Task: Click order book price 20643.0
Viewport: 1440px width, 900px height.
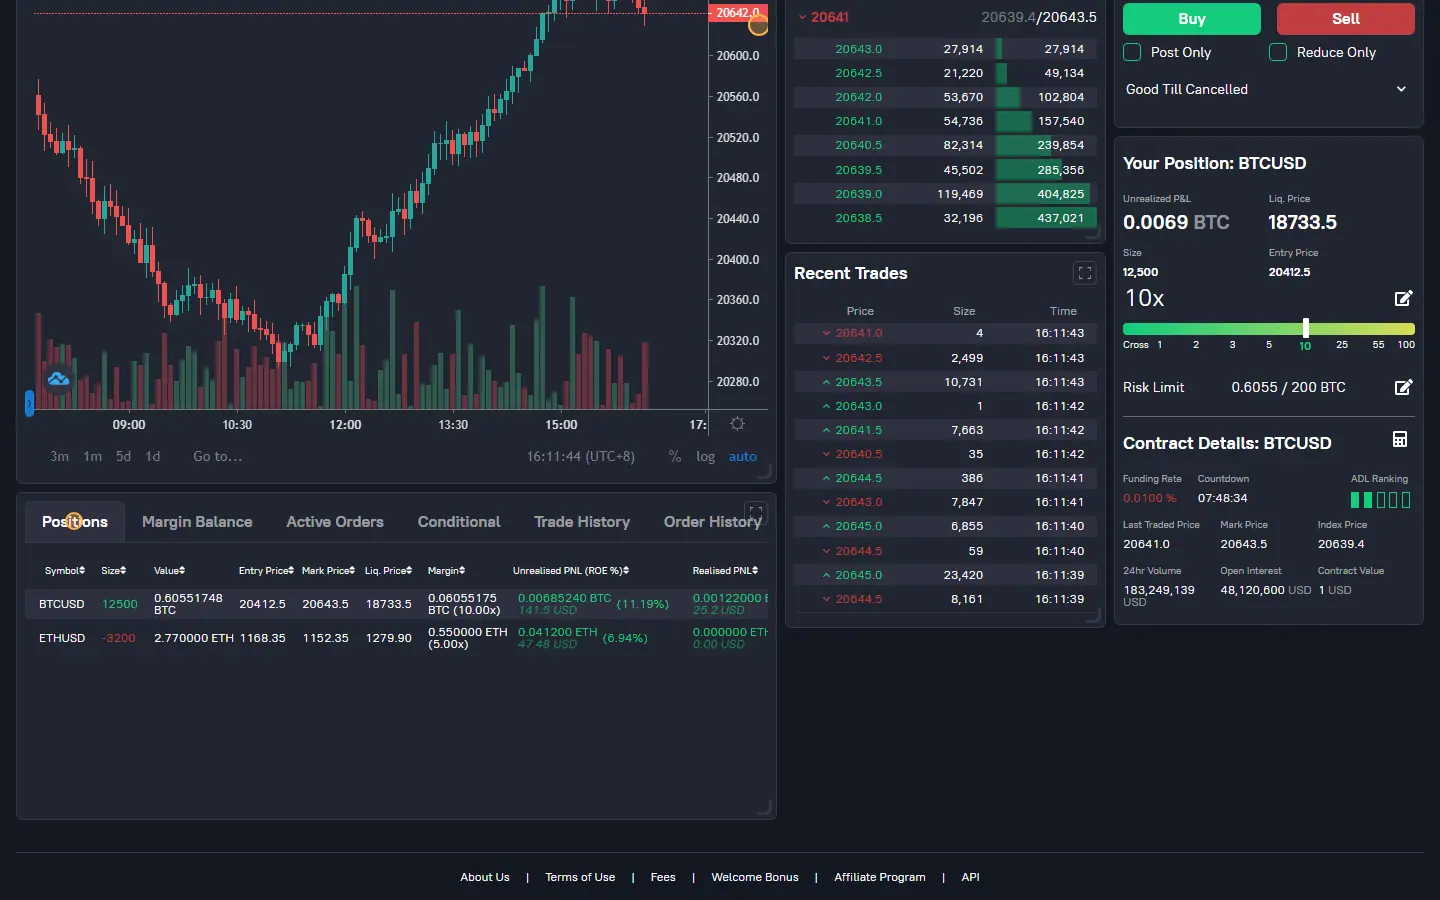Action: (859, 49)
